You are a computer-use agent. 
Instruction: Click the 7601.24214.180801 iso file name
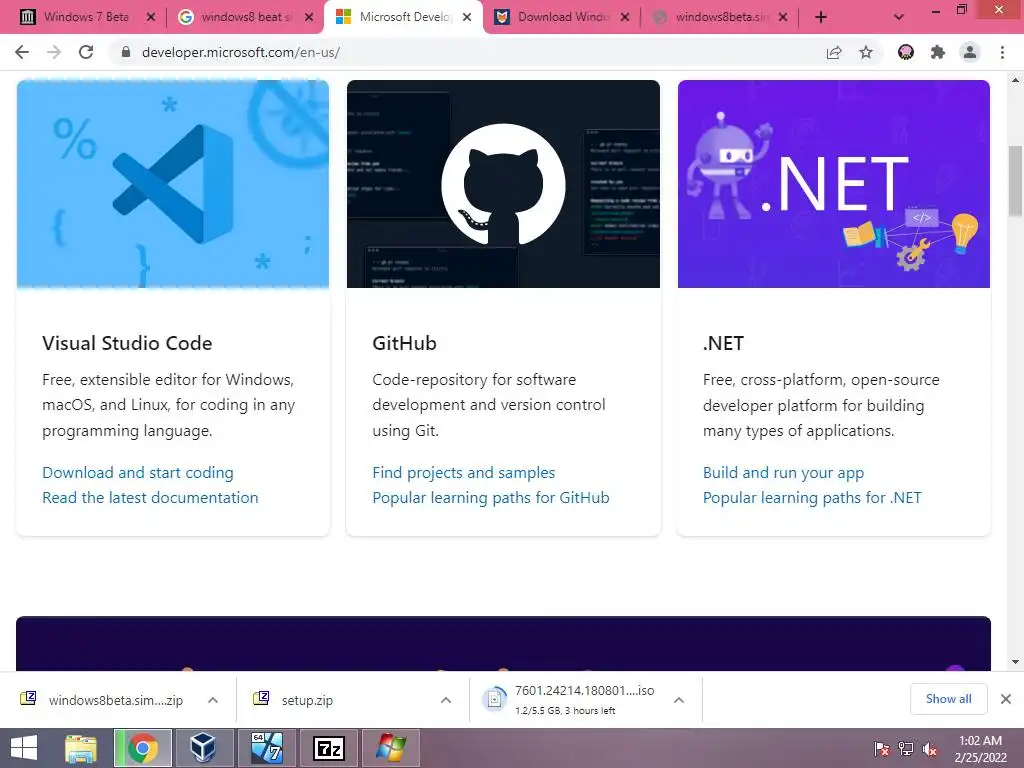584,690
